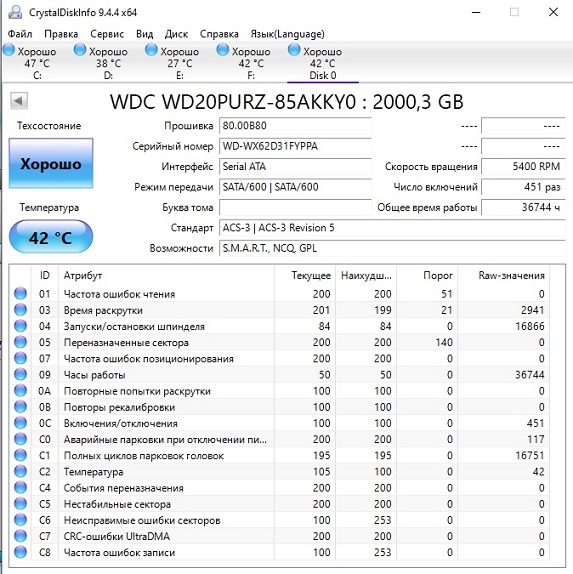Click status icon for attribute 01
Screen dimensions: 573x574
click(x=21, y=294)
